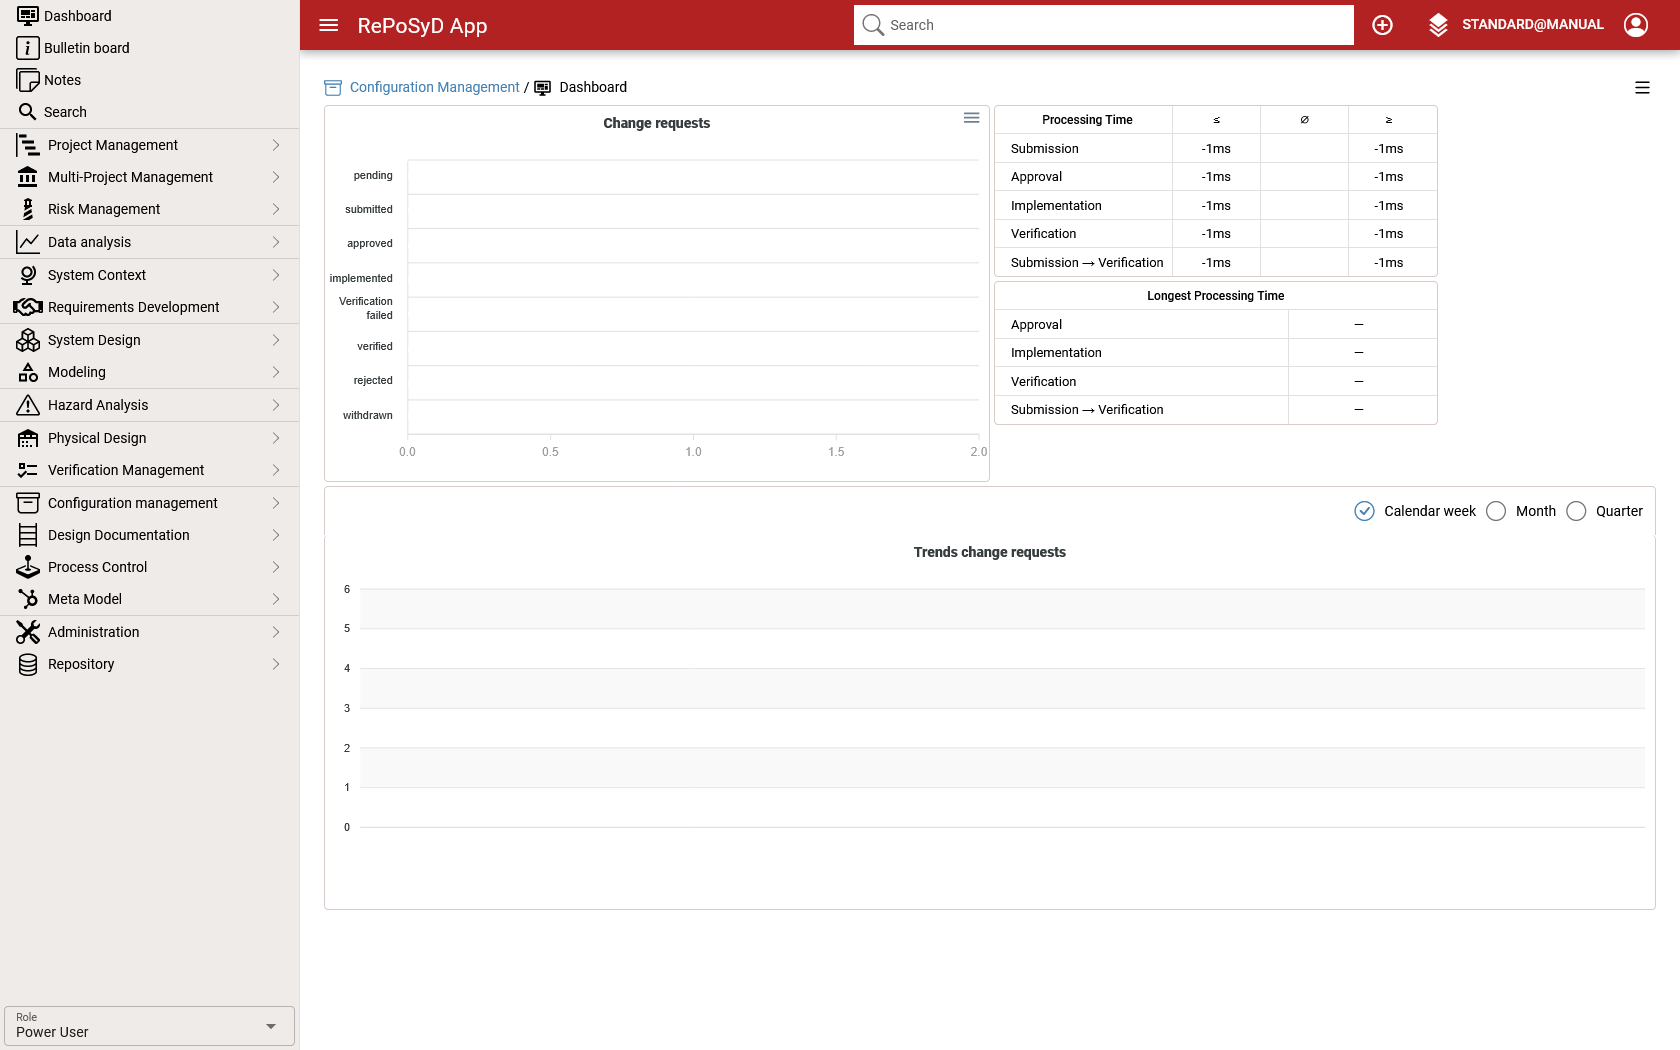Open the Notes sidebar item
Image resolution: width=1680 pixels, height=1050 pixels.
(x=149, y=80)
